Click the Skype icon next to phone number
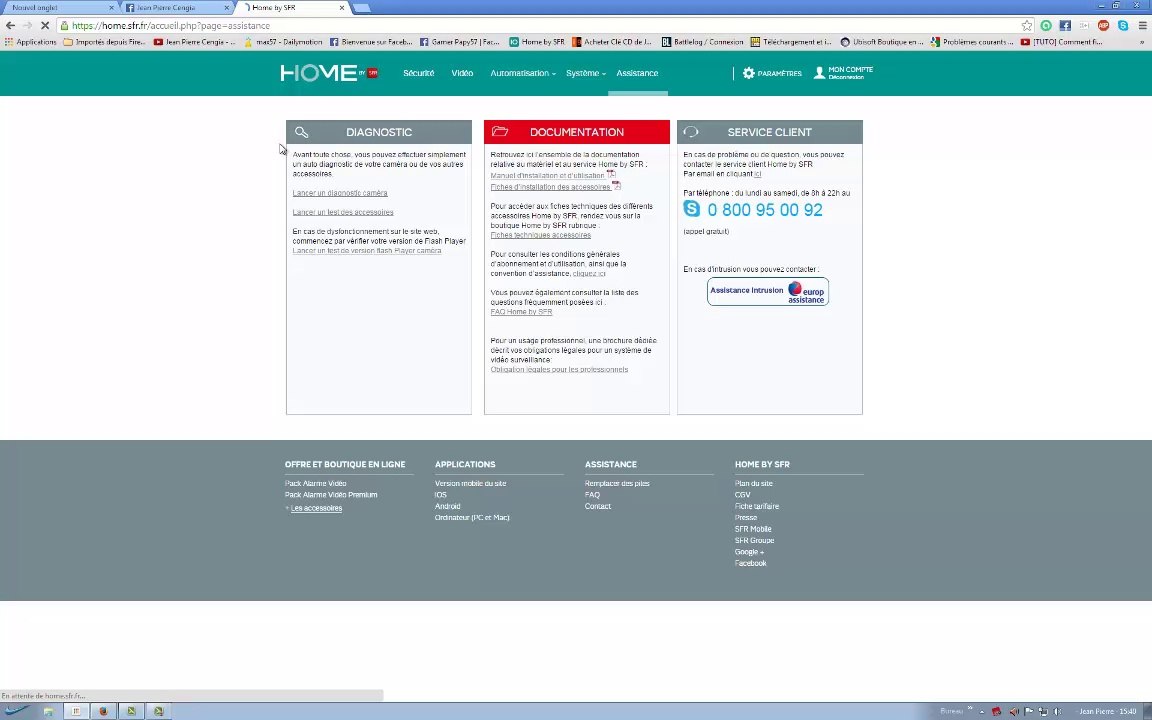This screenshot has height=720, width=1152. [691, 209]
